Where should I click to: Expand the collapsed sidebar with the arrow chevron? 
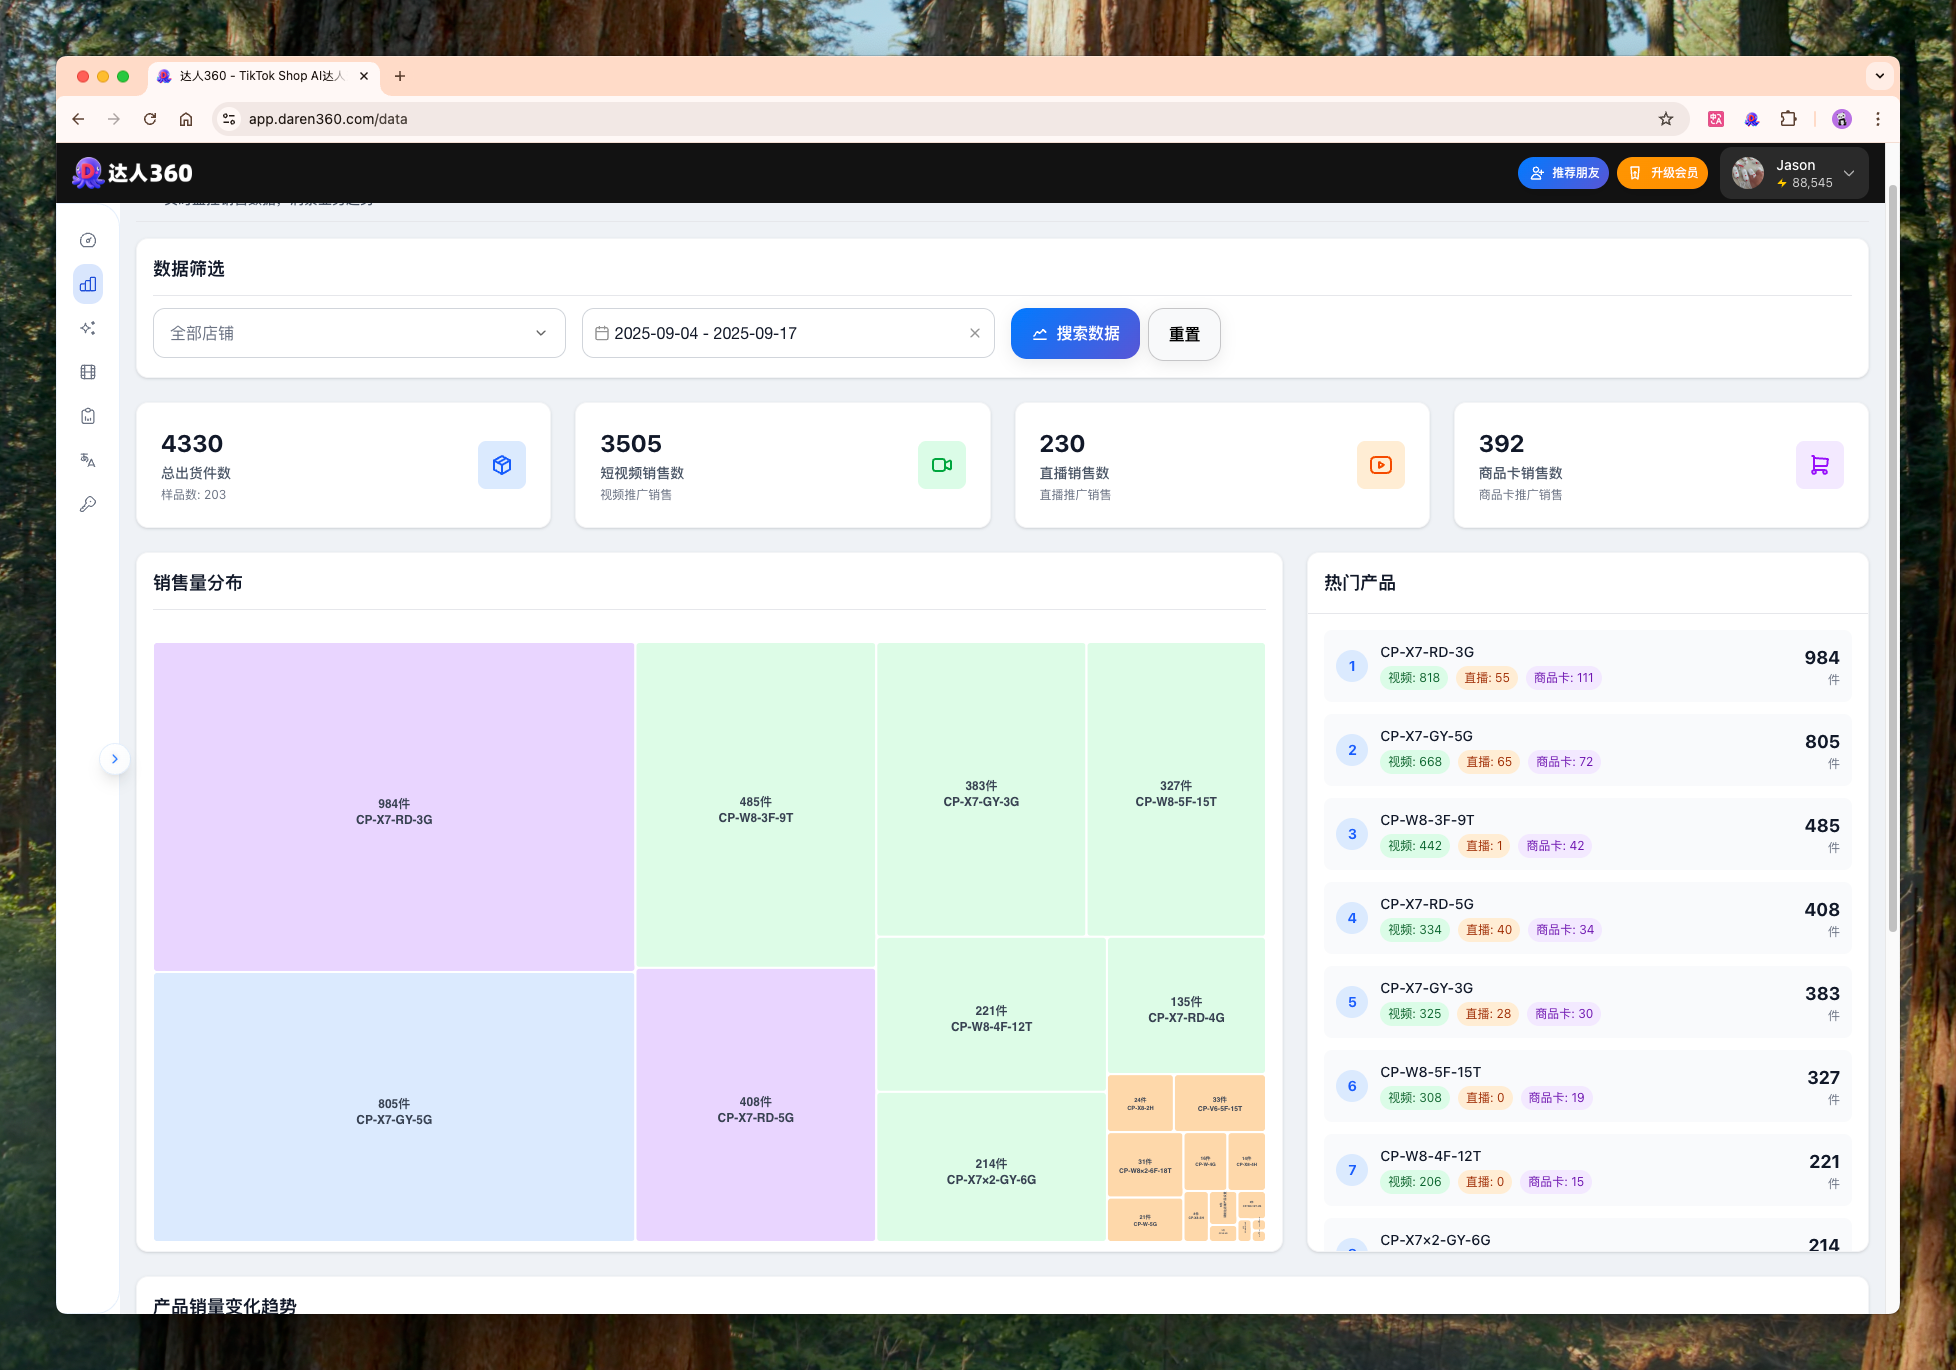tap(115, 758)
